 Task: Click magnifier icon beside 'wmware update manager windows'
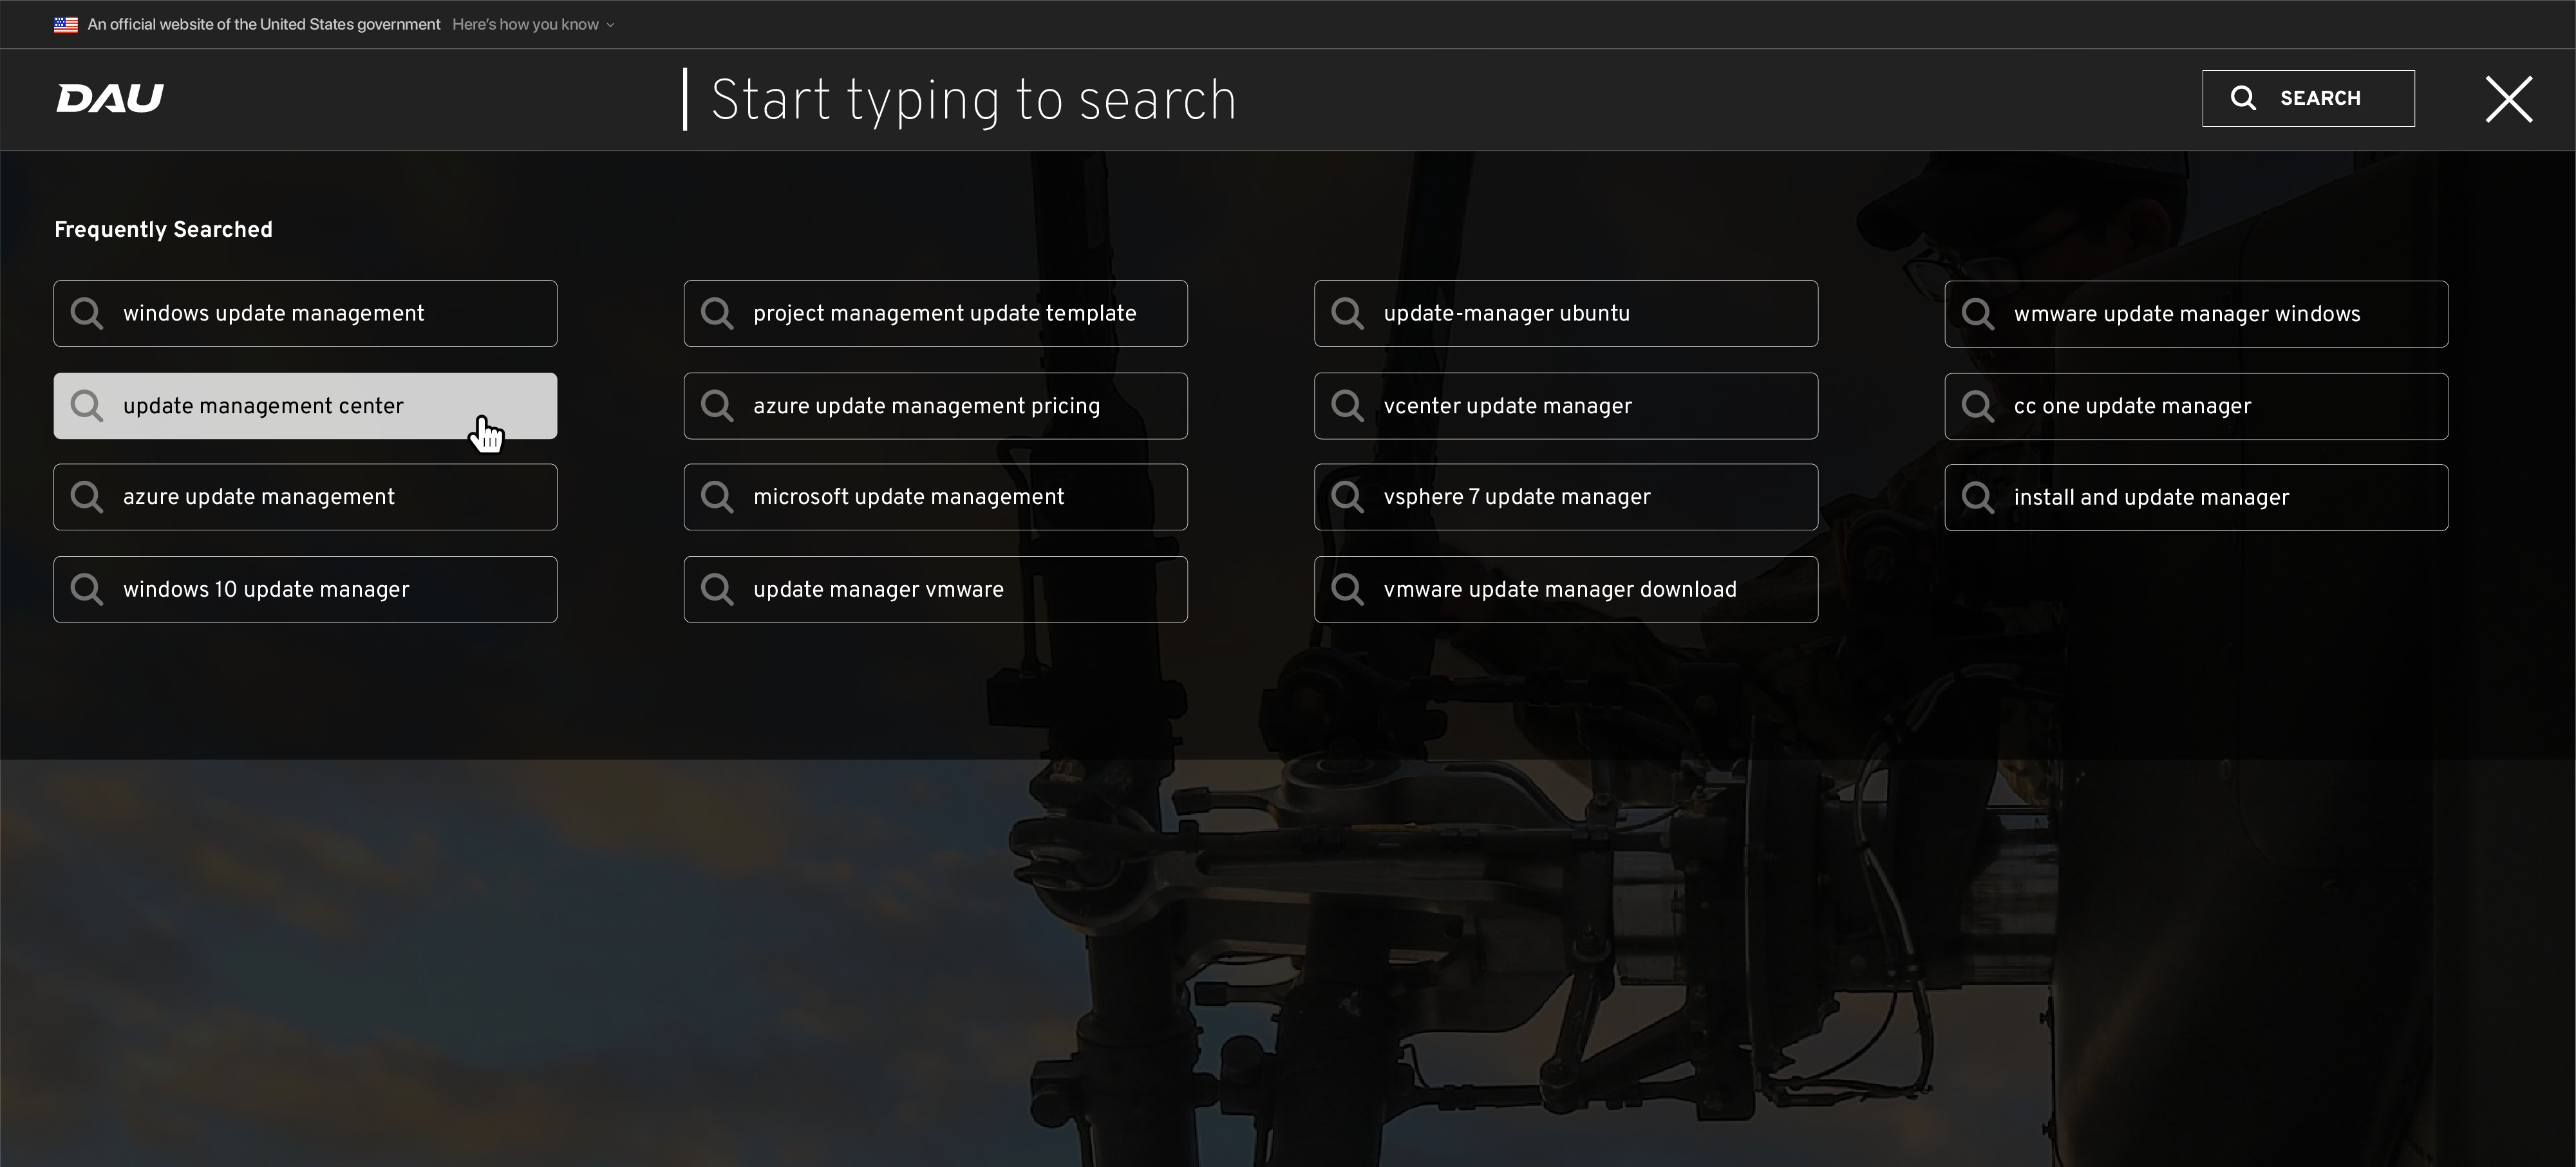point(1978,314)
